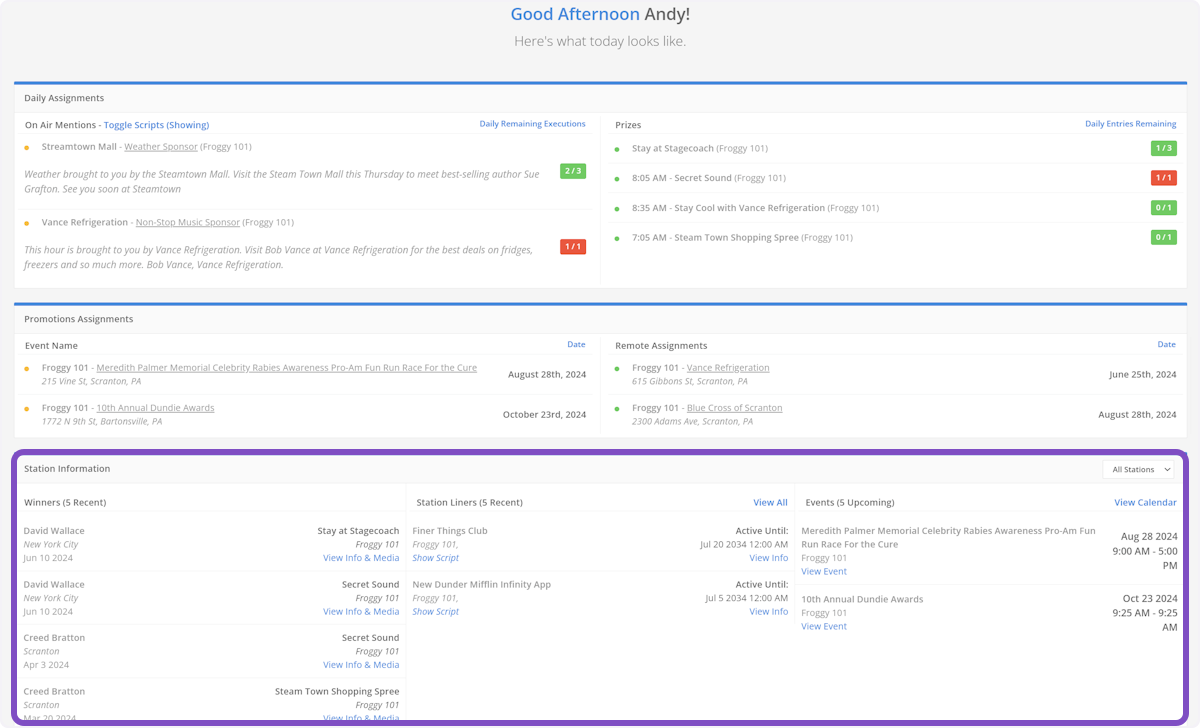Sort Remote Assignments by Date
This screenshot has height=728, width=1200.
point(1166,345)
